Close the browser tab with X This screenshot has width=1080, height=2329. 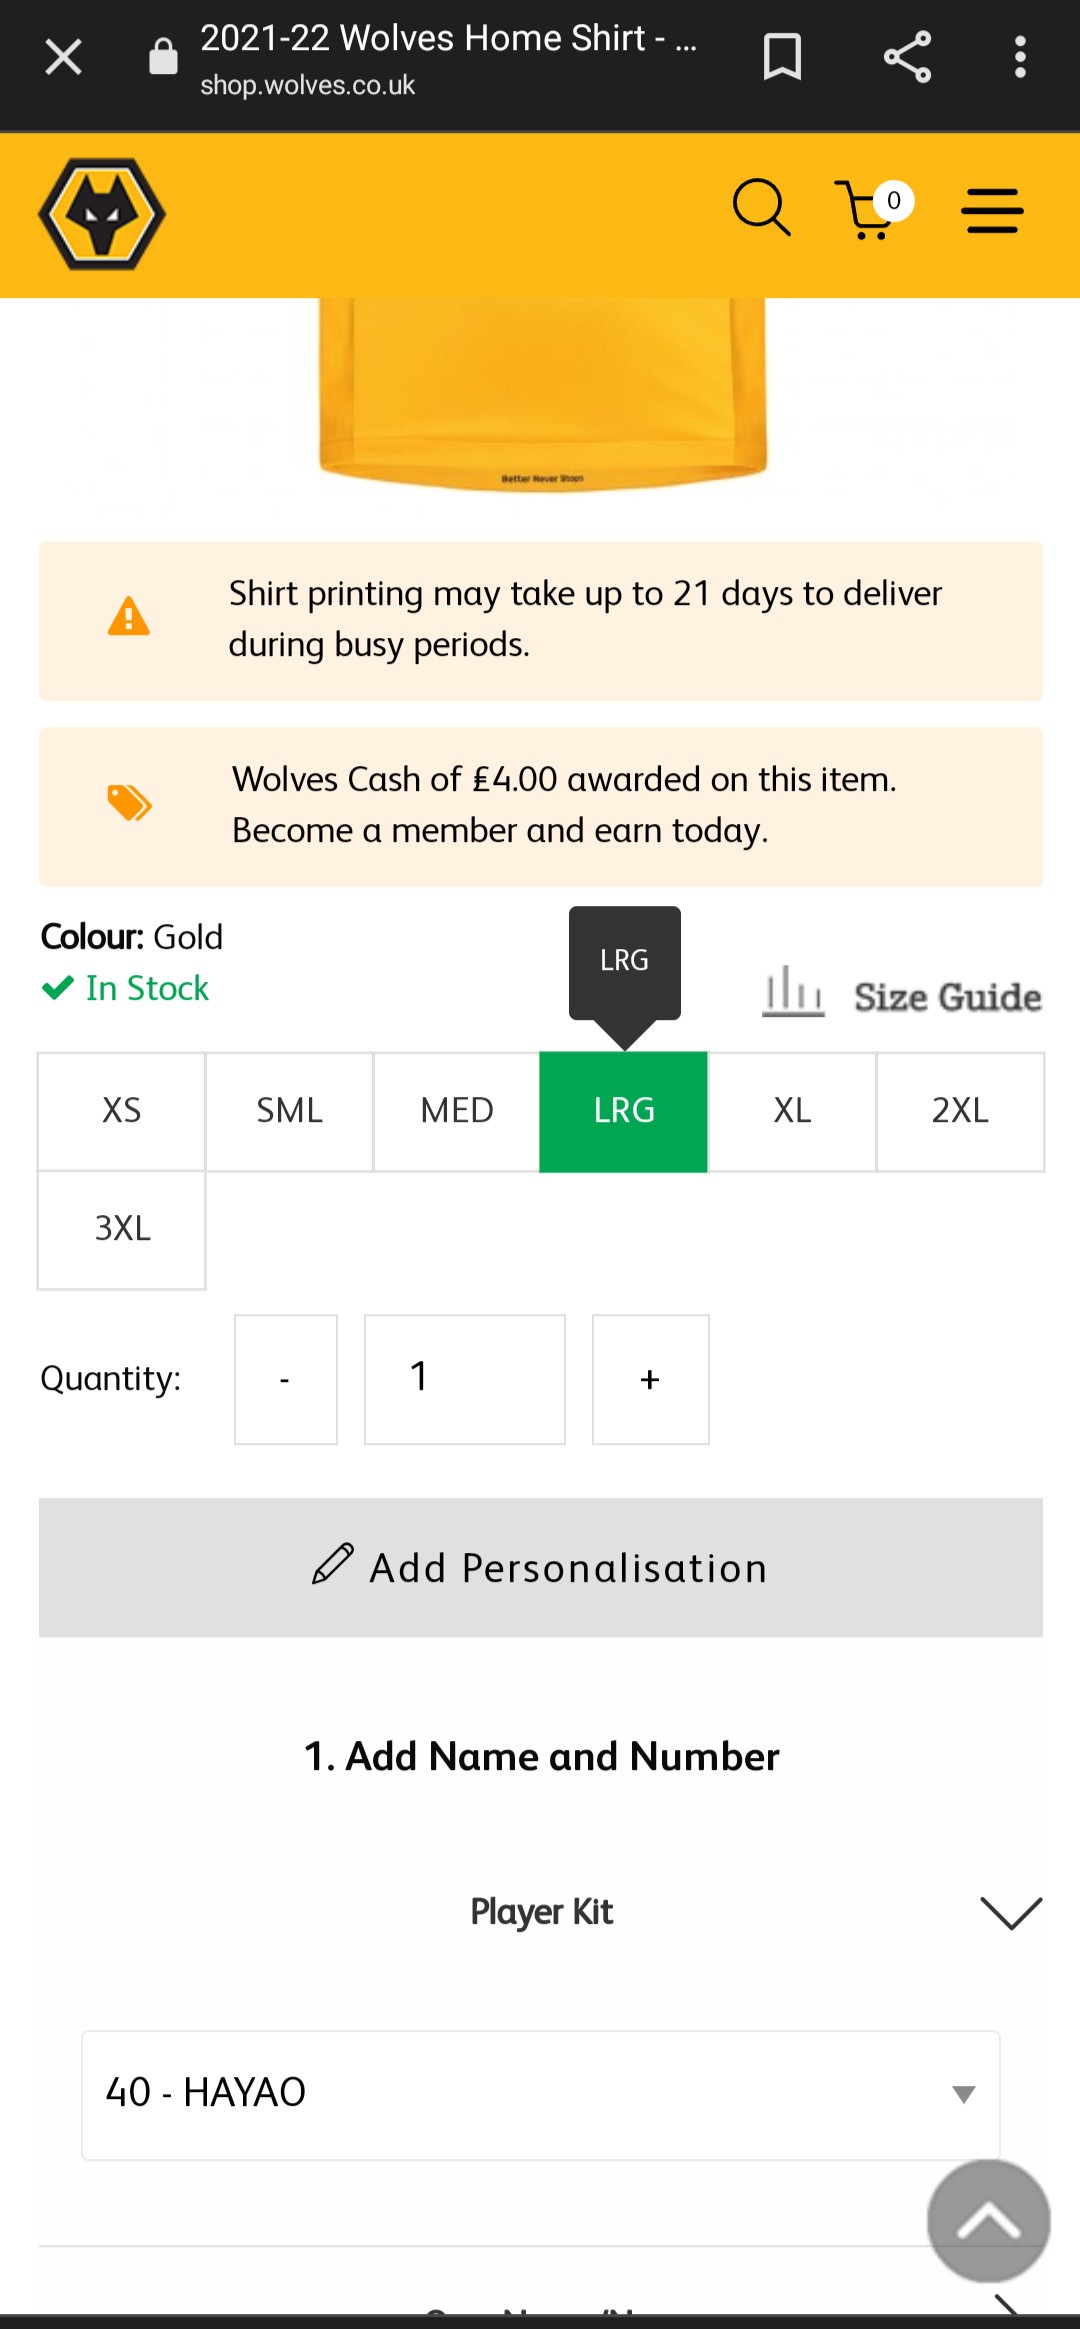click(x=63, y=57)
